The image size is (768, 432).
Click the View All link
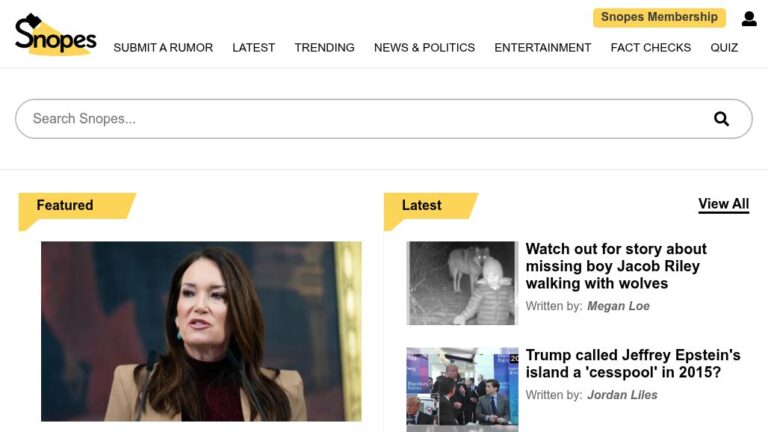[723, 204]
